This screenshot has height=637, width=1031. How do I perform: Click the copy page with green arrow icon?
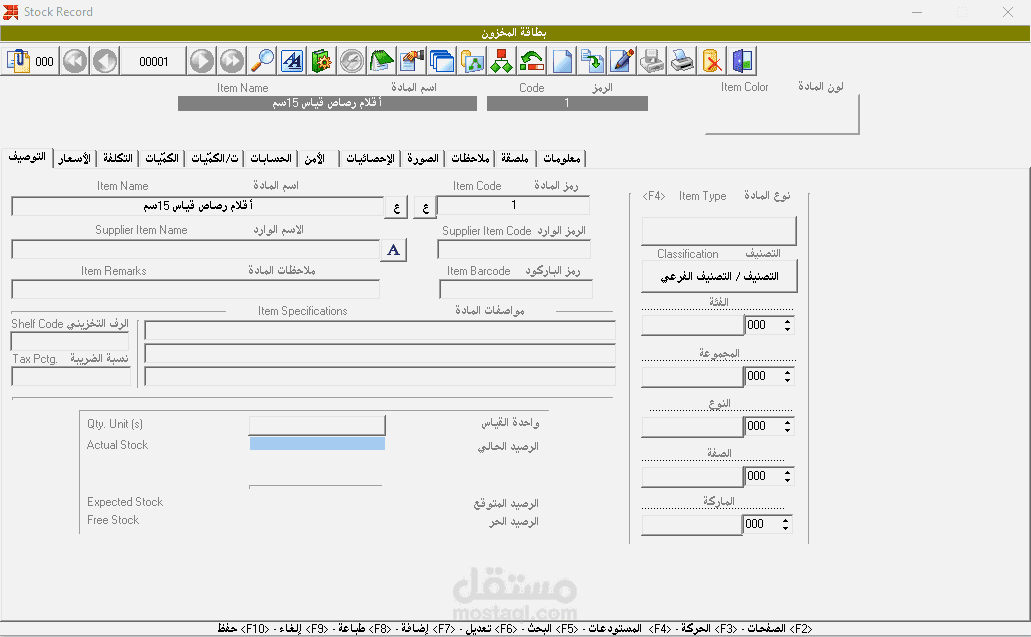click(592, 61)
